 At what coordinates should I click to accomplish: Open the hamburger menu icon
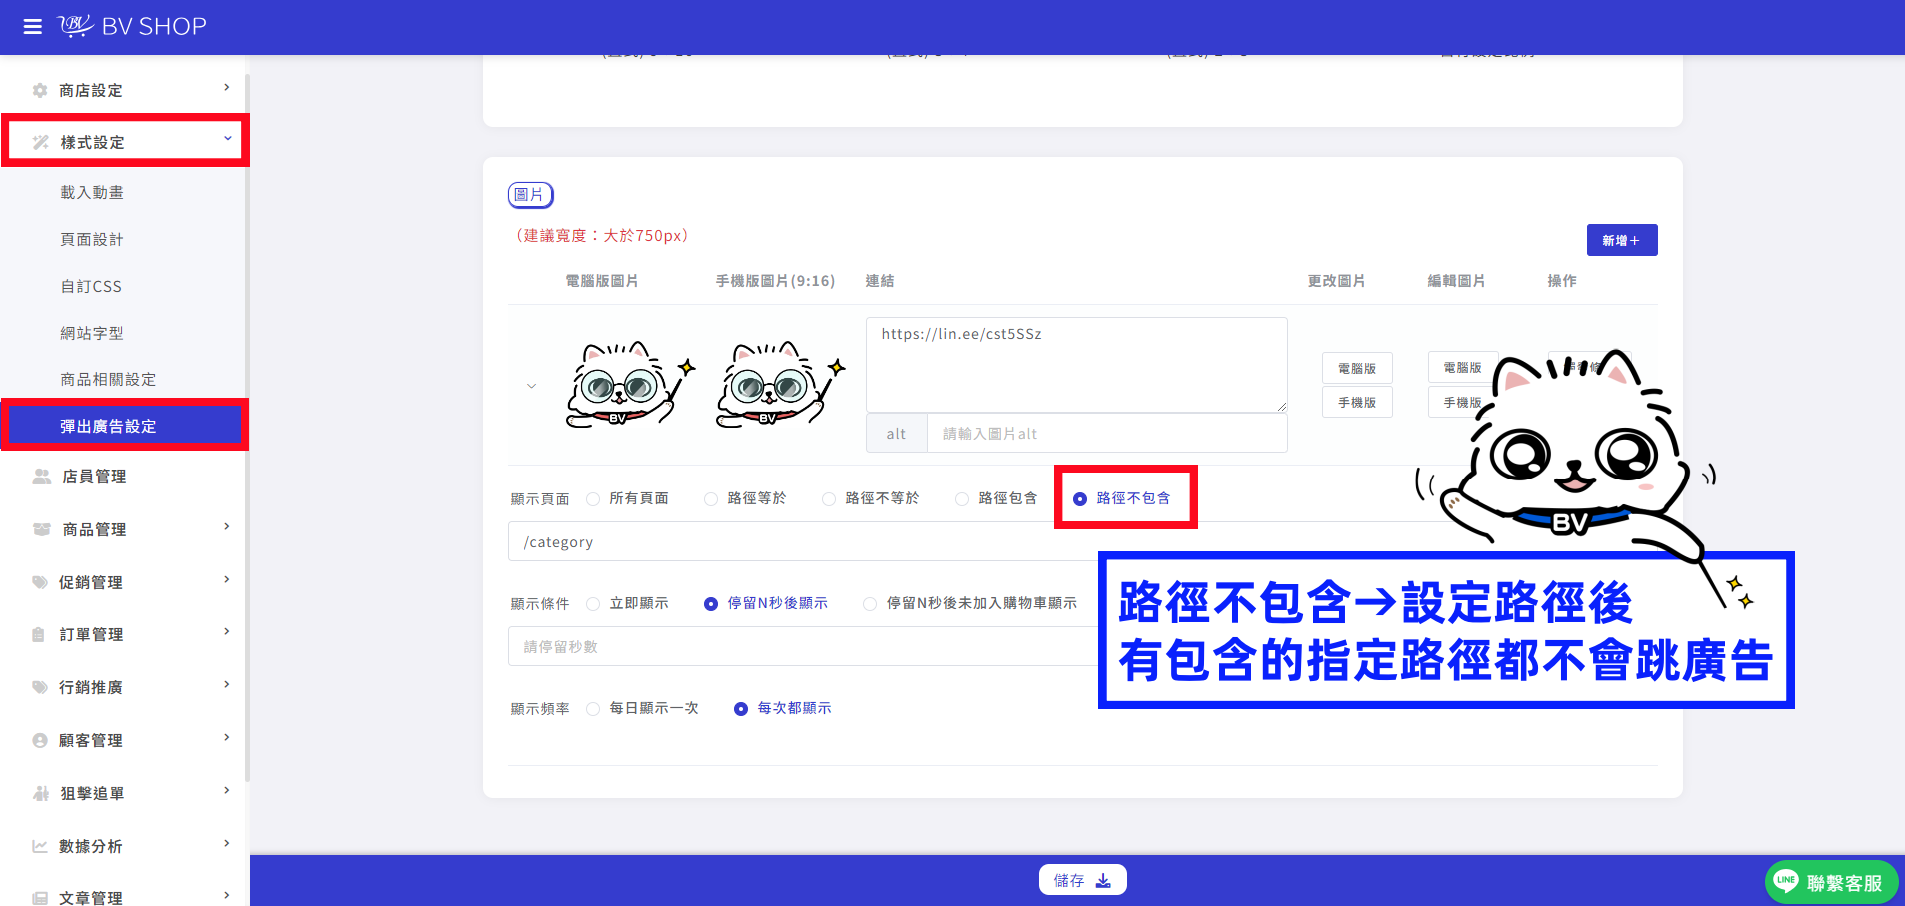32,27
